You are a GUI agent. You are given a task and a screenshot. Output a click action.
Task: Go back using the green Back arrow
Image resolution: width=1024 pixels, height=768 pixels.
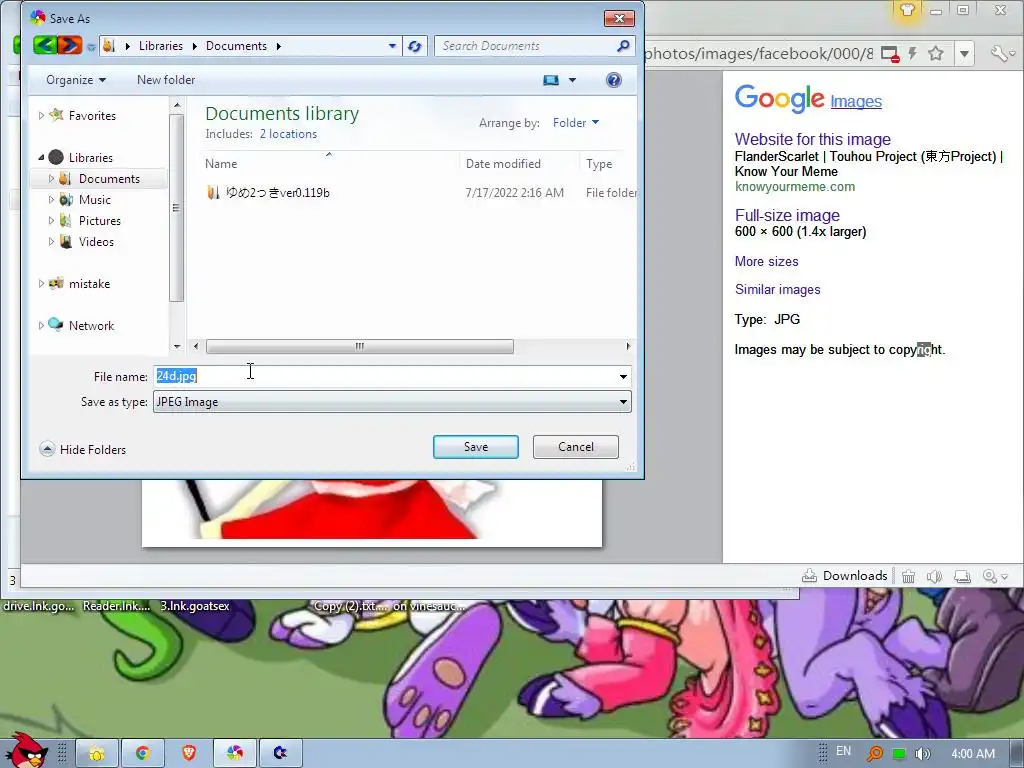pyautogui.click(x=44, y=45)
